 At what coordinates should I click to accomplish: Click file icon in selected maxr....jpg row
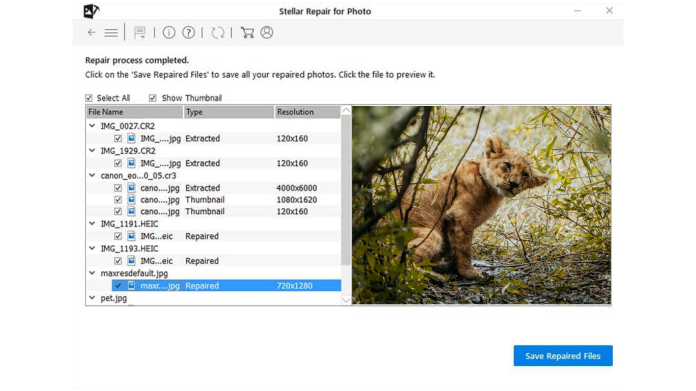tap(131, 286)
